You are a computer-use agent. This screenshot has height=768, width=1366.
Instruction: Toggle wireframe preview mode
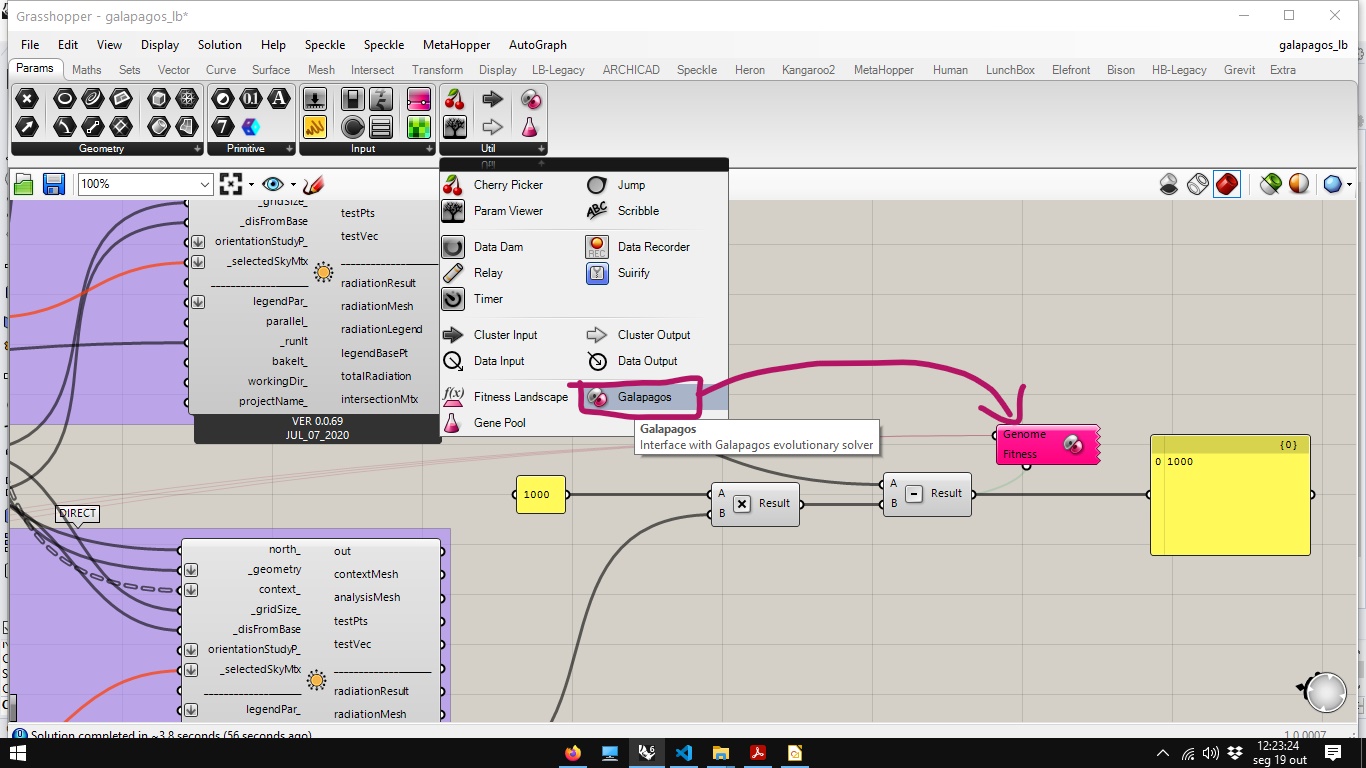click(1198, 184)
